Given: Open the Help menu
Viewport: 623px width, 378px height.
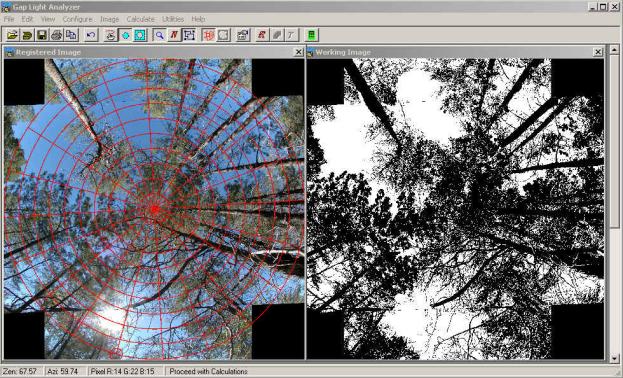Looking at the screenshot, I should [198, 19].
